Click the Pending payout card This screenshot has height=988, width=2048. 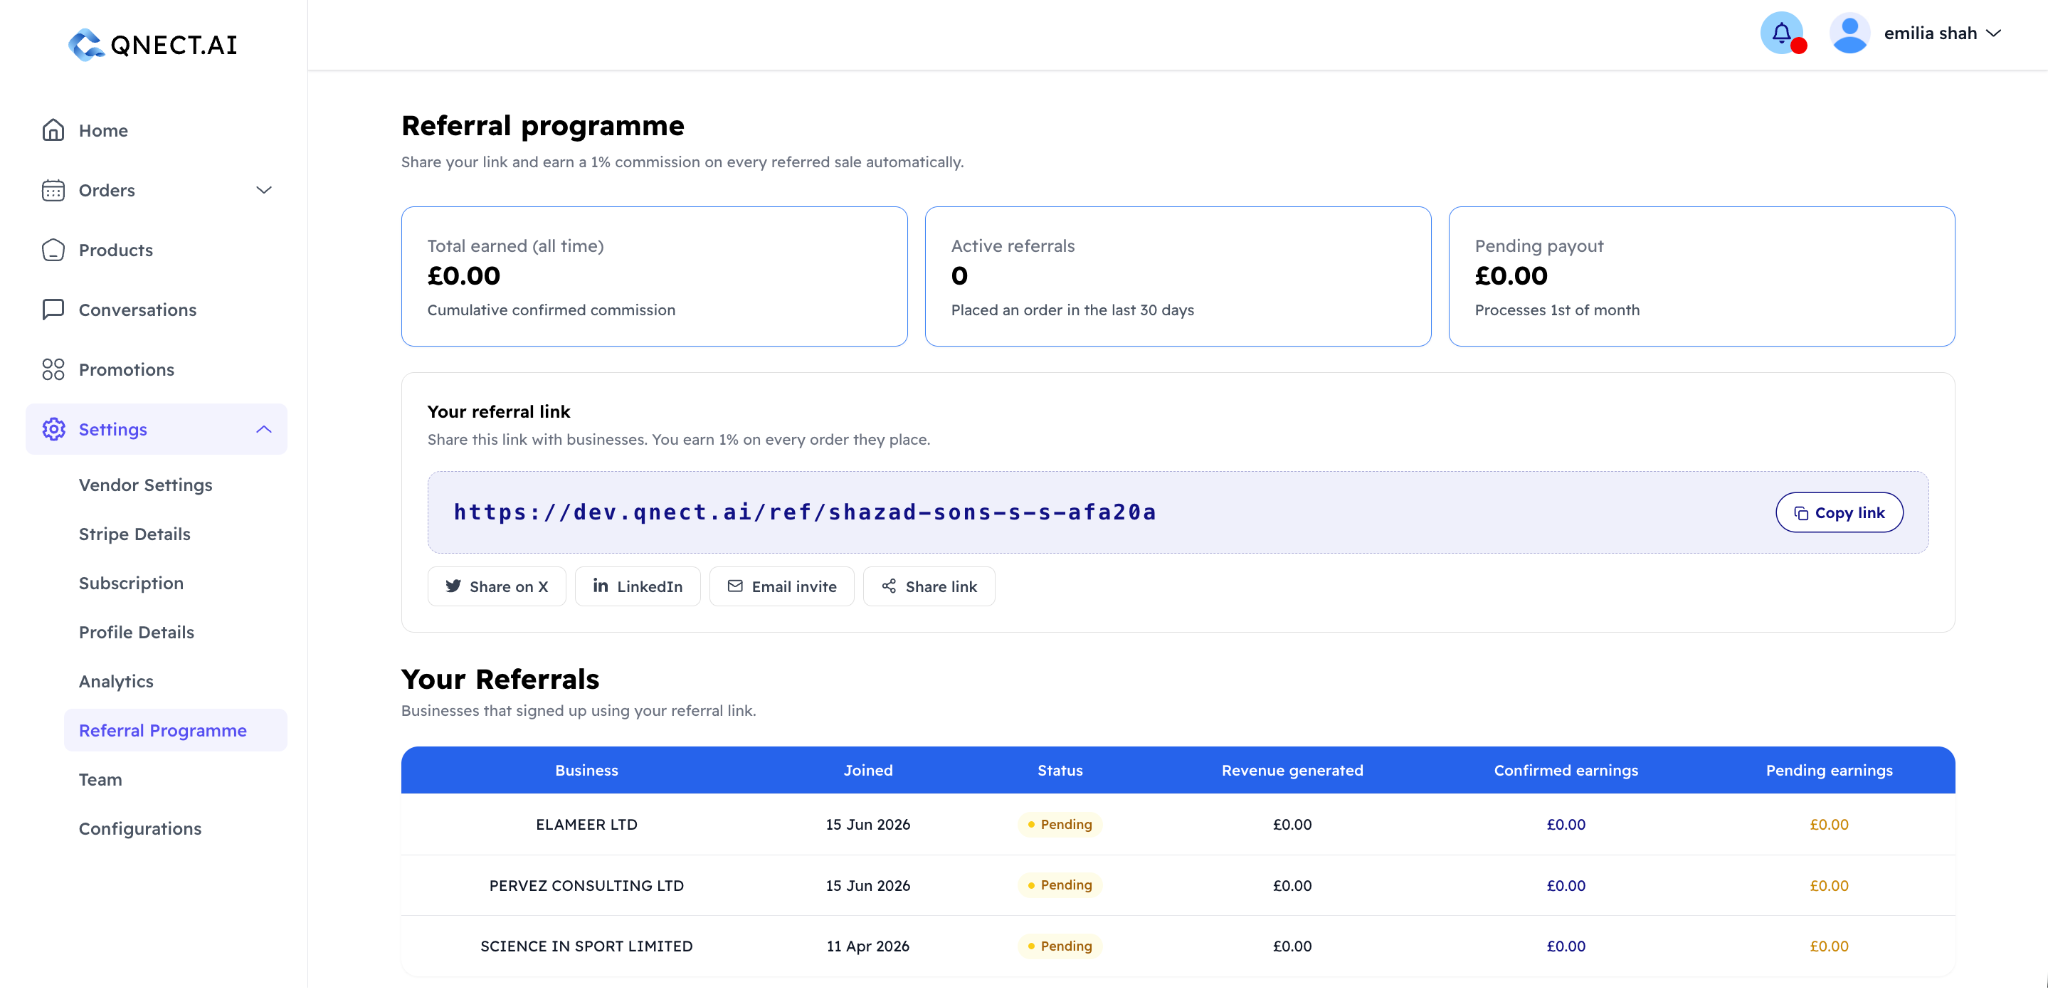pyautogui.click(x=1702, y=277)
